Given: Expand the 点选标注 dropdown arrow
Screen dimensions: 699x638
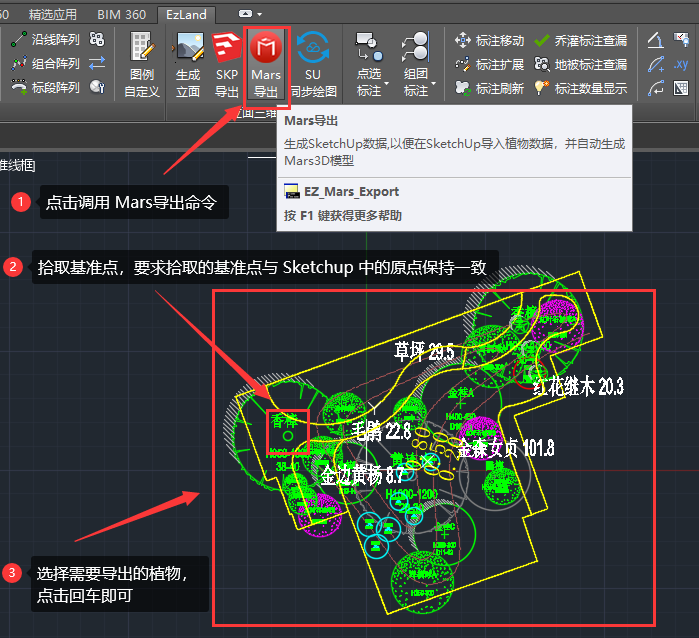Looking at the screenshot, I should coord(386,83).
